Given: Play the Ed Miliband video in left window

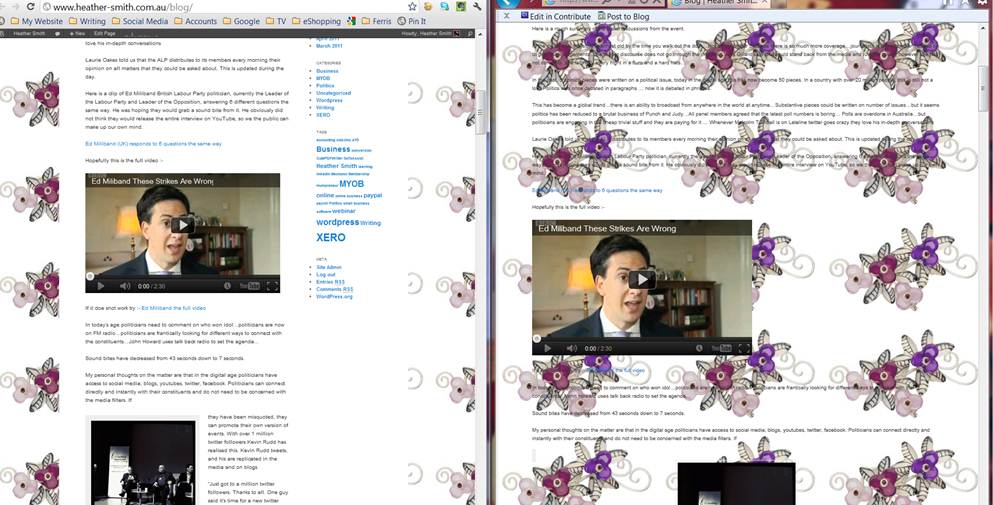Looking at the screenshot, I should coord(182,224).
